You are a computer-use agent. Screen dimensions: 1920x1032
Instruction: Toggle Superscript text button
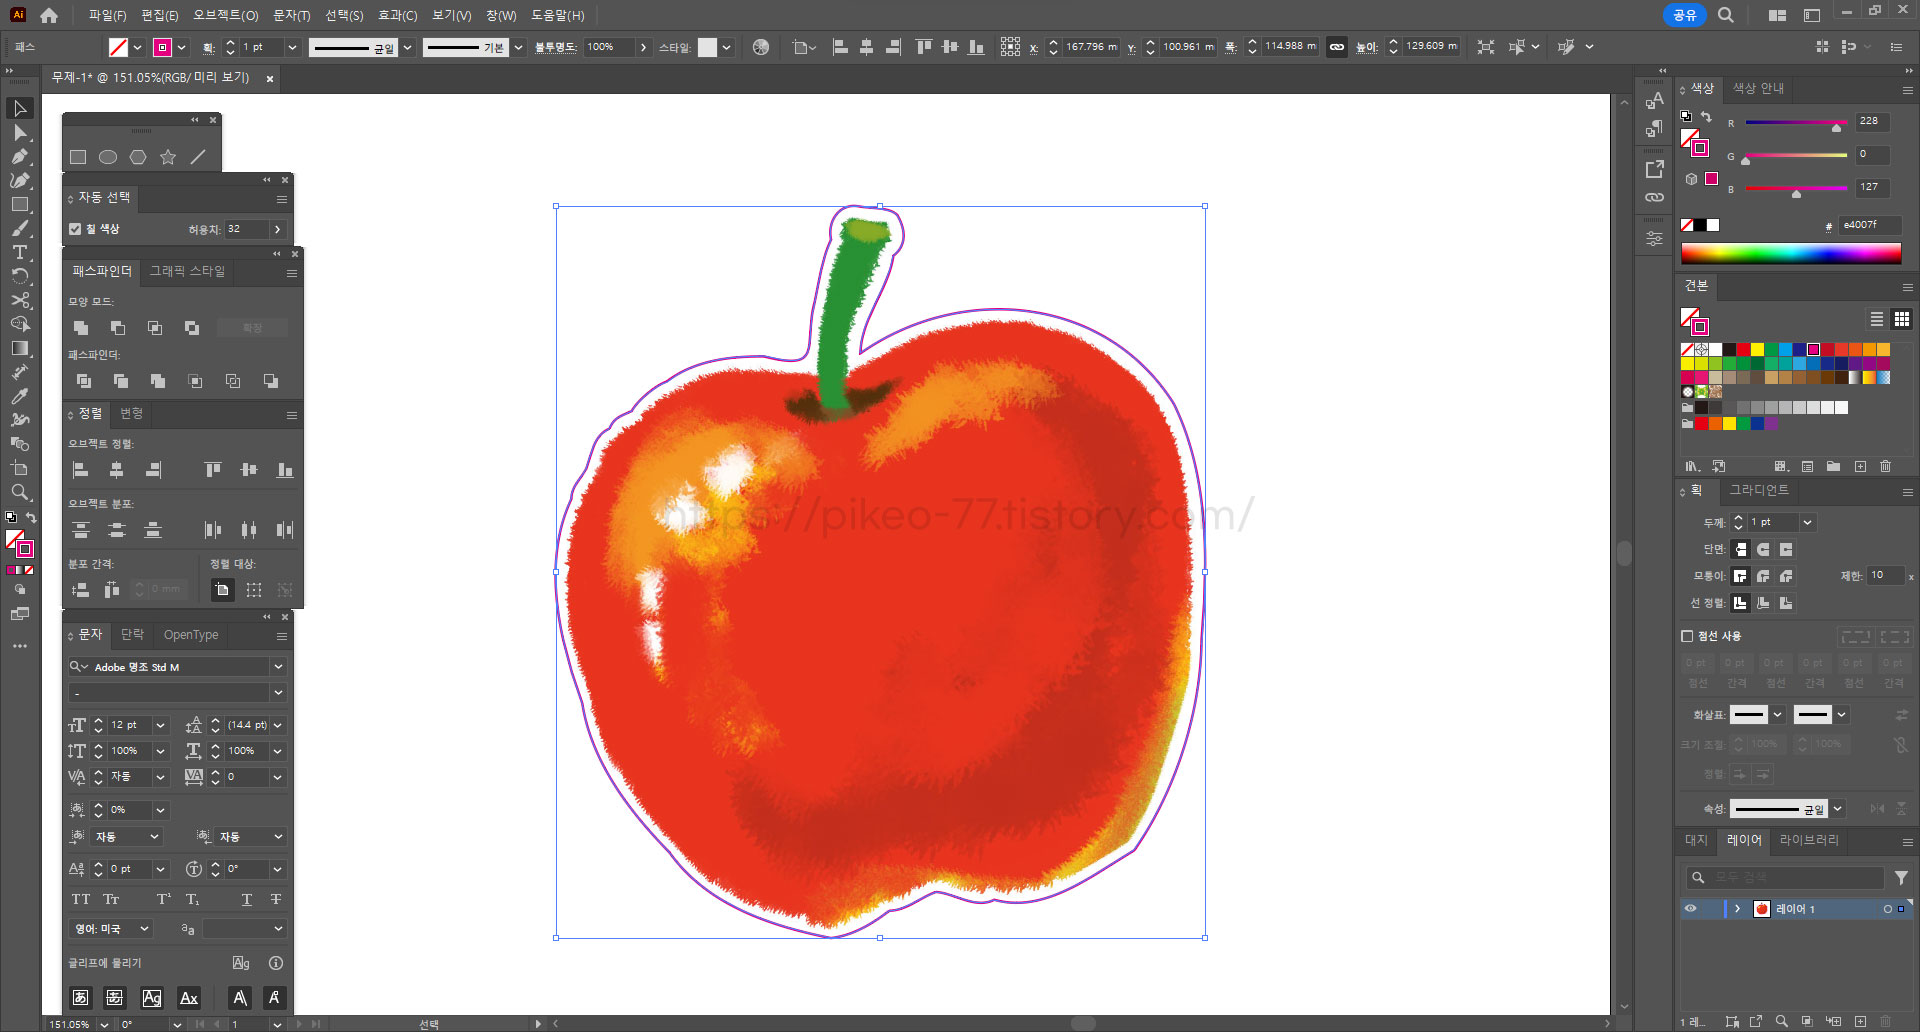[x=163, y=899]
